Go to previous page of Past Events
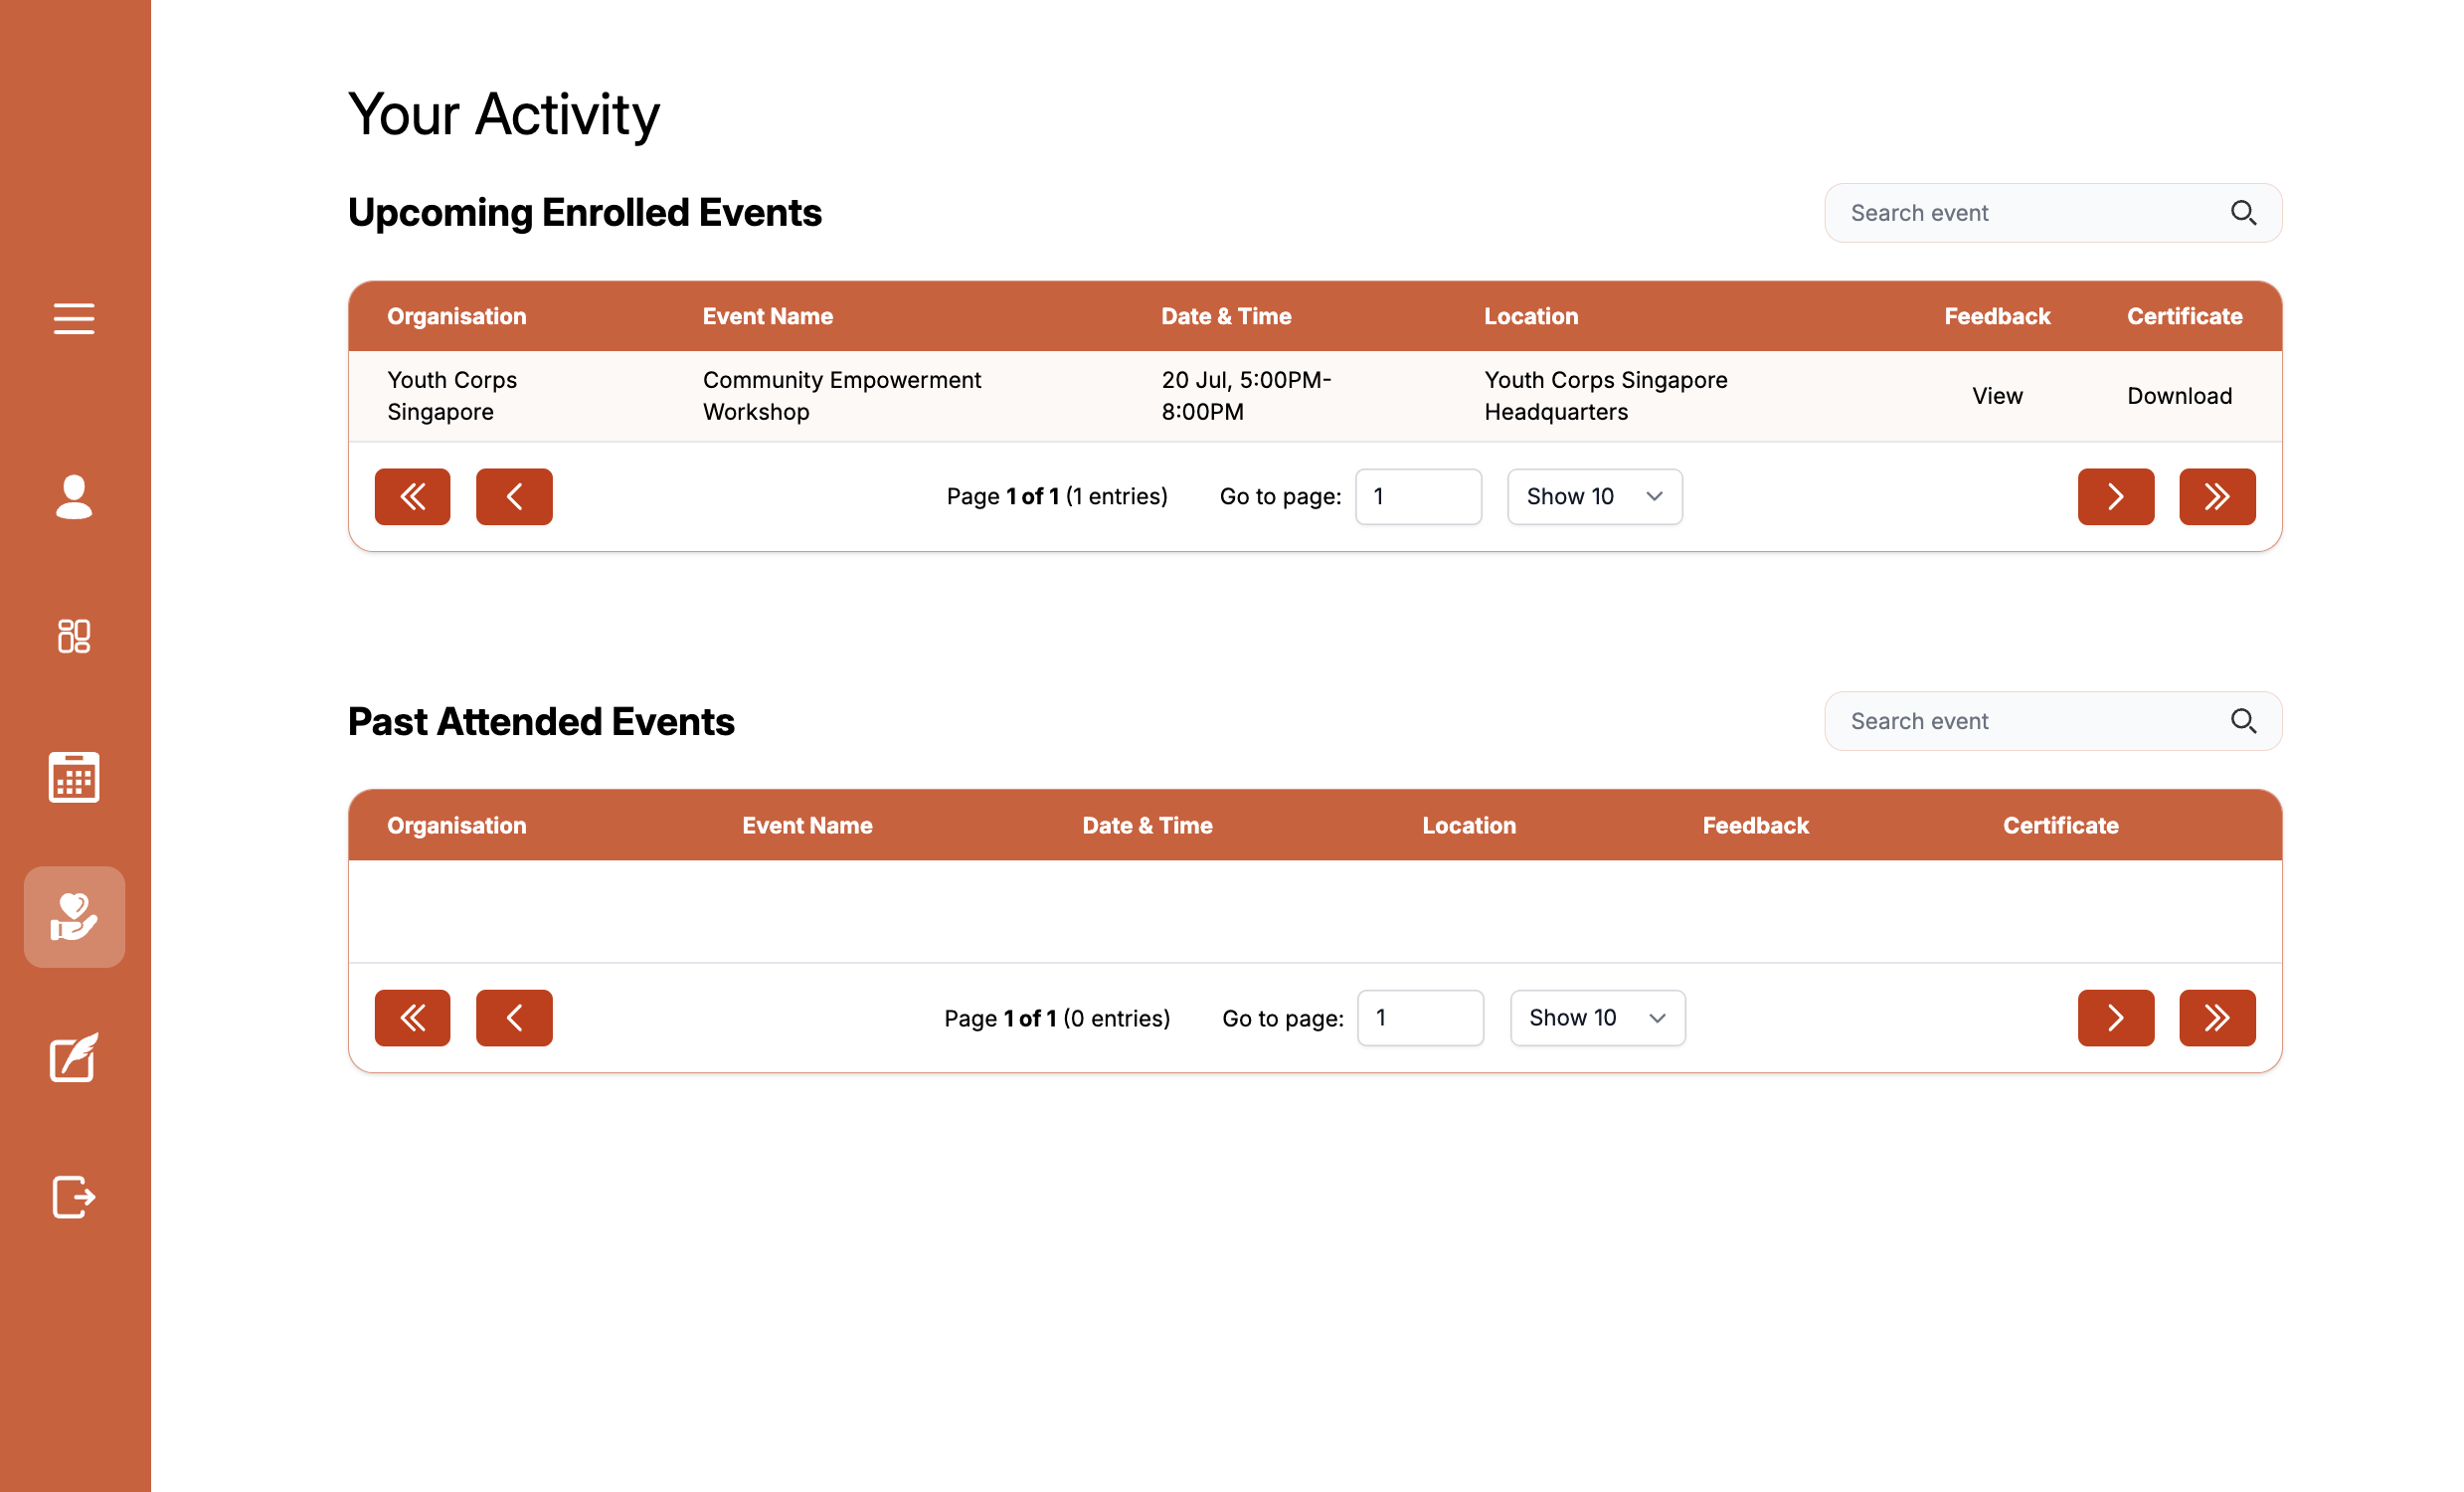Viewport: 2464px width, 1492px height. click(514, 1018)
